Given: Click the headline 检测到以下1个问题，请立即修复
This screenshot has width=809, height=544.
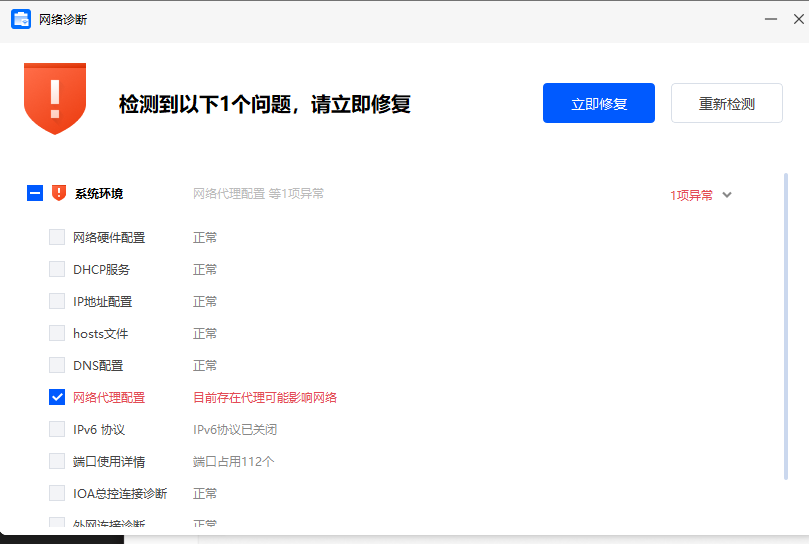Looking at the screenshot, I should (265, 104).
